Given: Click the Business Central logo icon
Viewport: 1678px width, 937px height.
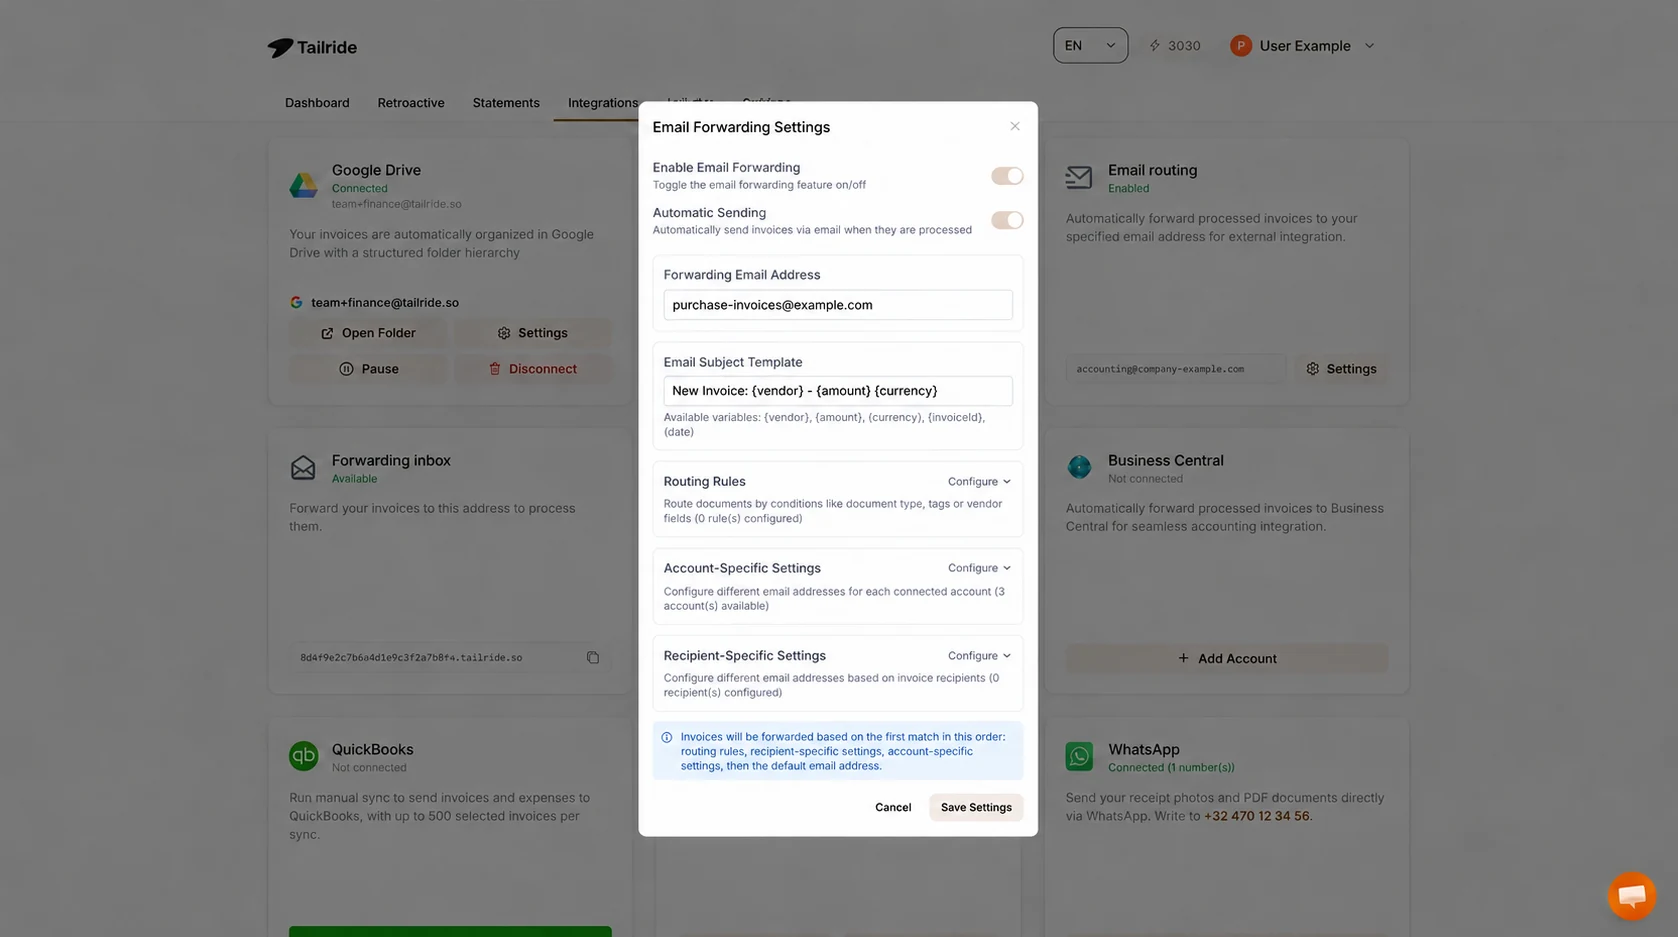Looking at the screenshot, I should pyautogui.click(x=1079, y=466).
